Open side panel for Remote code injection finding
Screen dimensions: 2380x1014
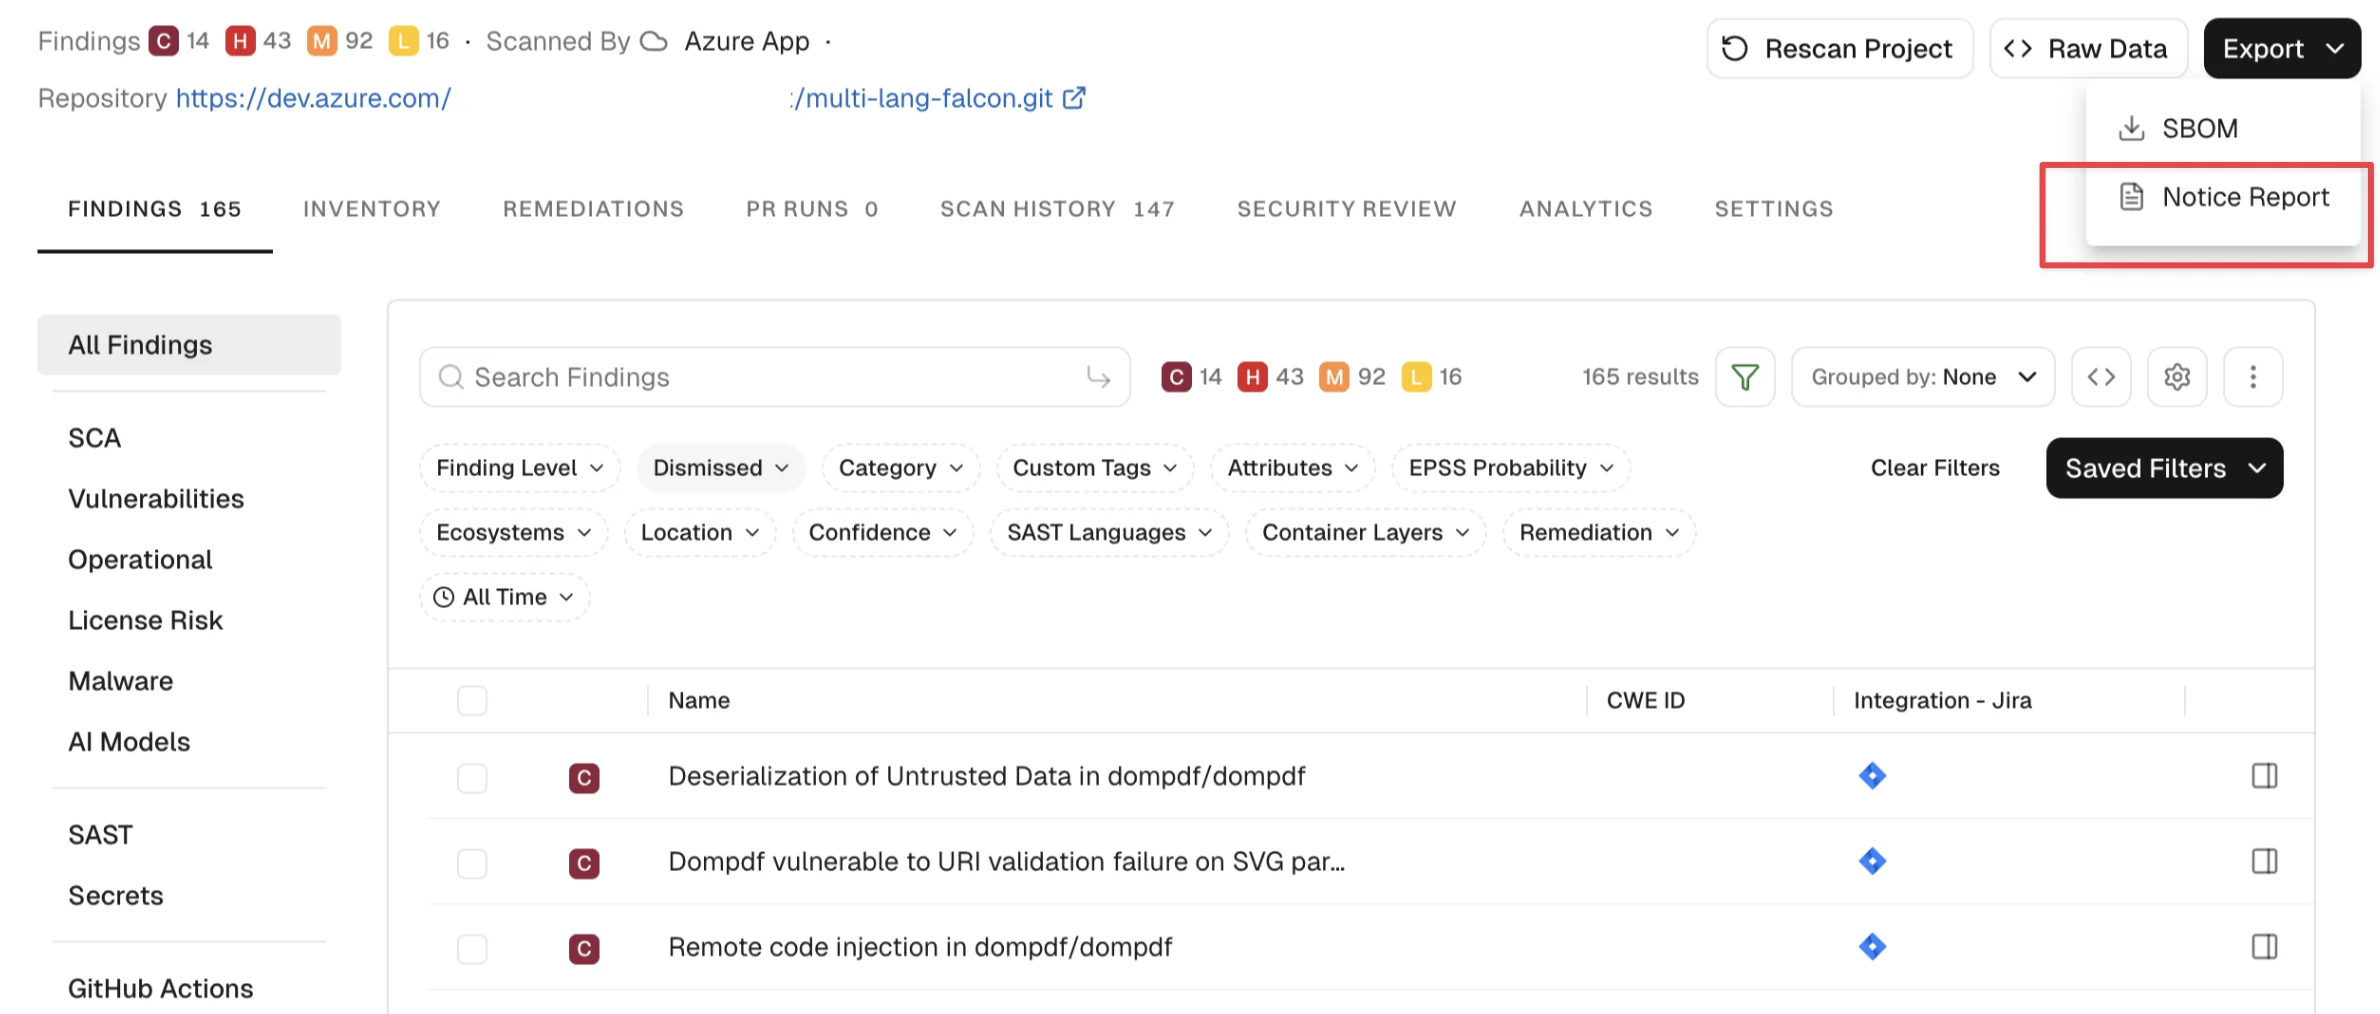pyautogui.click(x=2265, y=947)
